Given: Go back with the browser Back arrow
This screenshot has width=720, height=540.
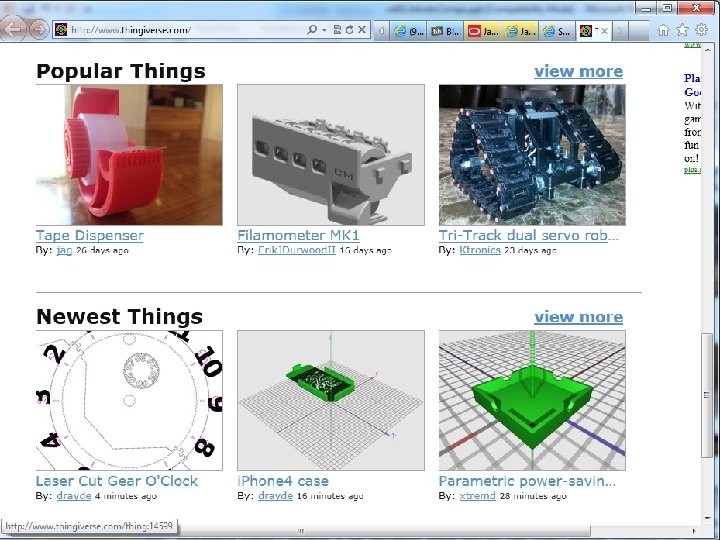Looking at the screenshot, I should [x=12, y=29].
